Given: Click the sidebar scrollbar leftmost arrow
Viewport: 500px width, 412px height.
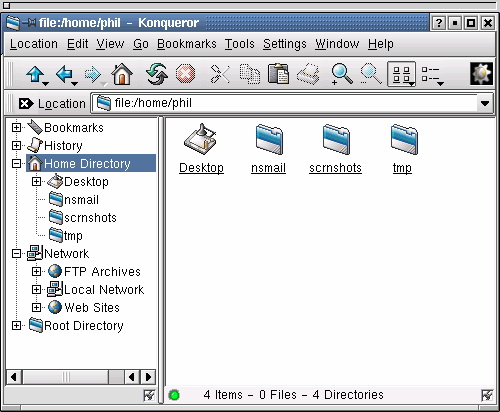Looking at the screenshot, I should click(14, 377).
